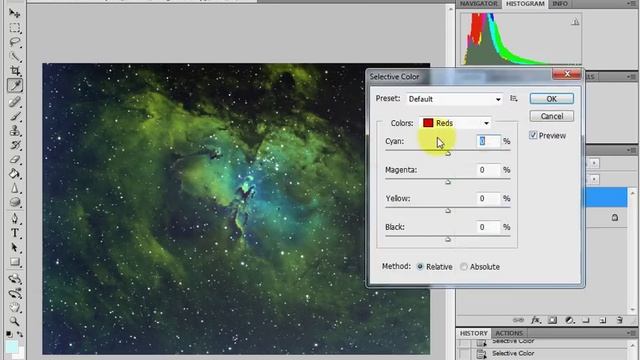Open the Layers panel flyout menu

click(x=631, y=150)
